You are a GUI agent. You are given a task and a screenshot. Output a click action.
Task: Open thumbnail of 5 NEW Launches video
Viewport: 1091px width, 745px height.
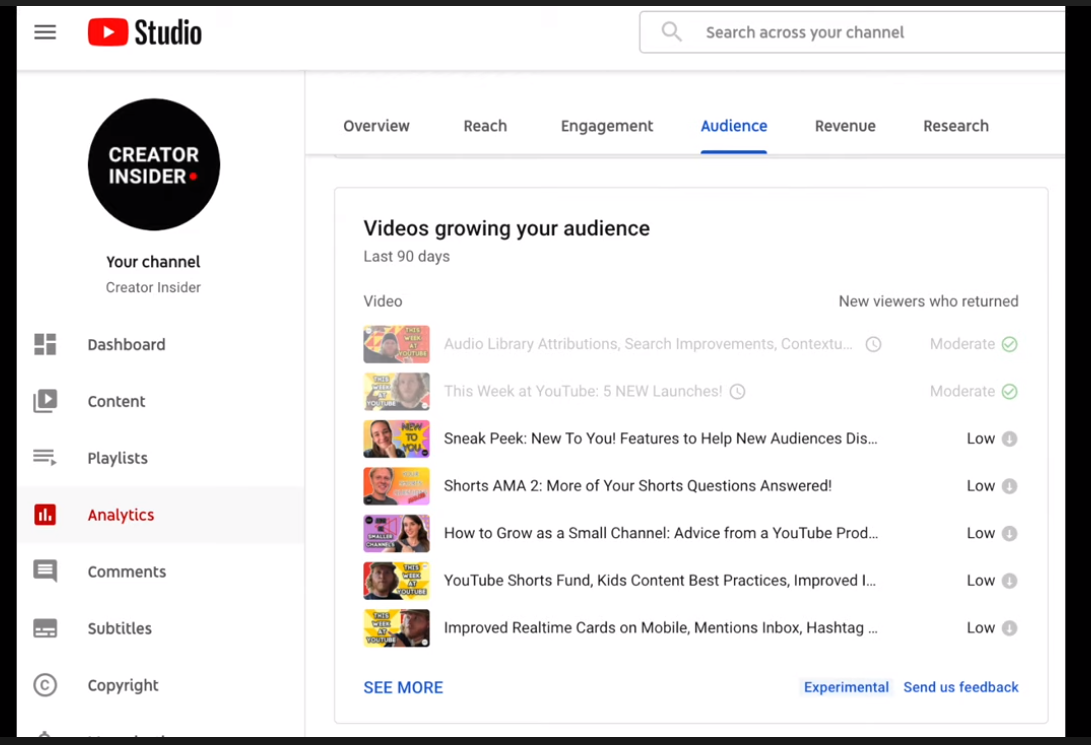point(397,392)
